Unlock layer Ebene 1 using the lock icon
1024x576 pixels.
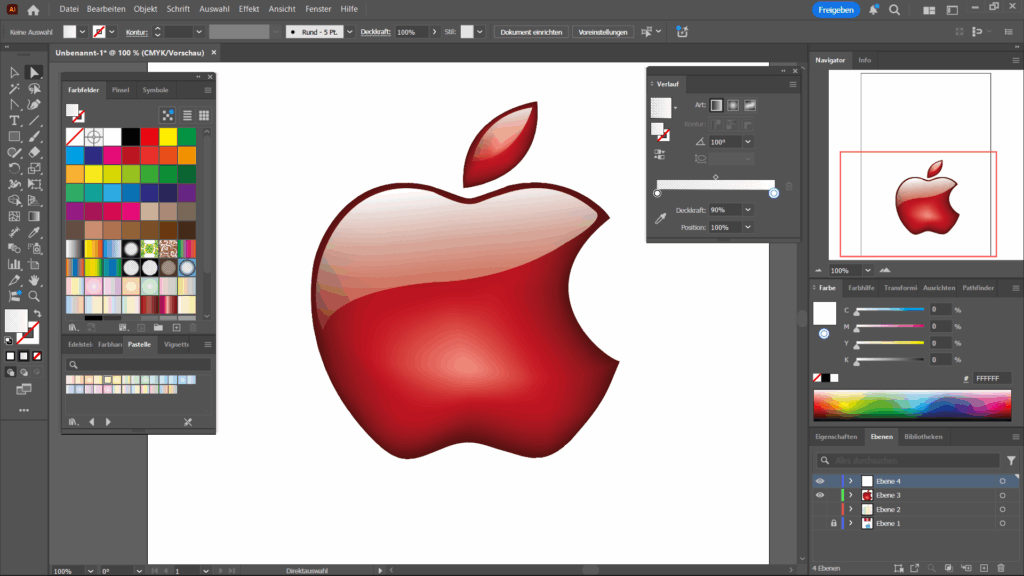click(x=833, y=523)
